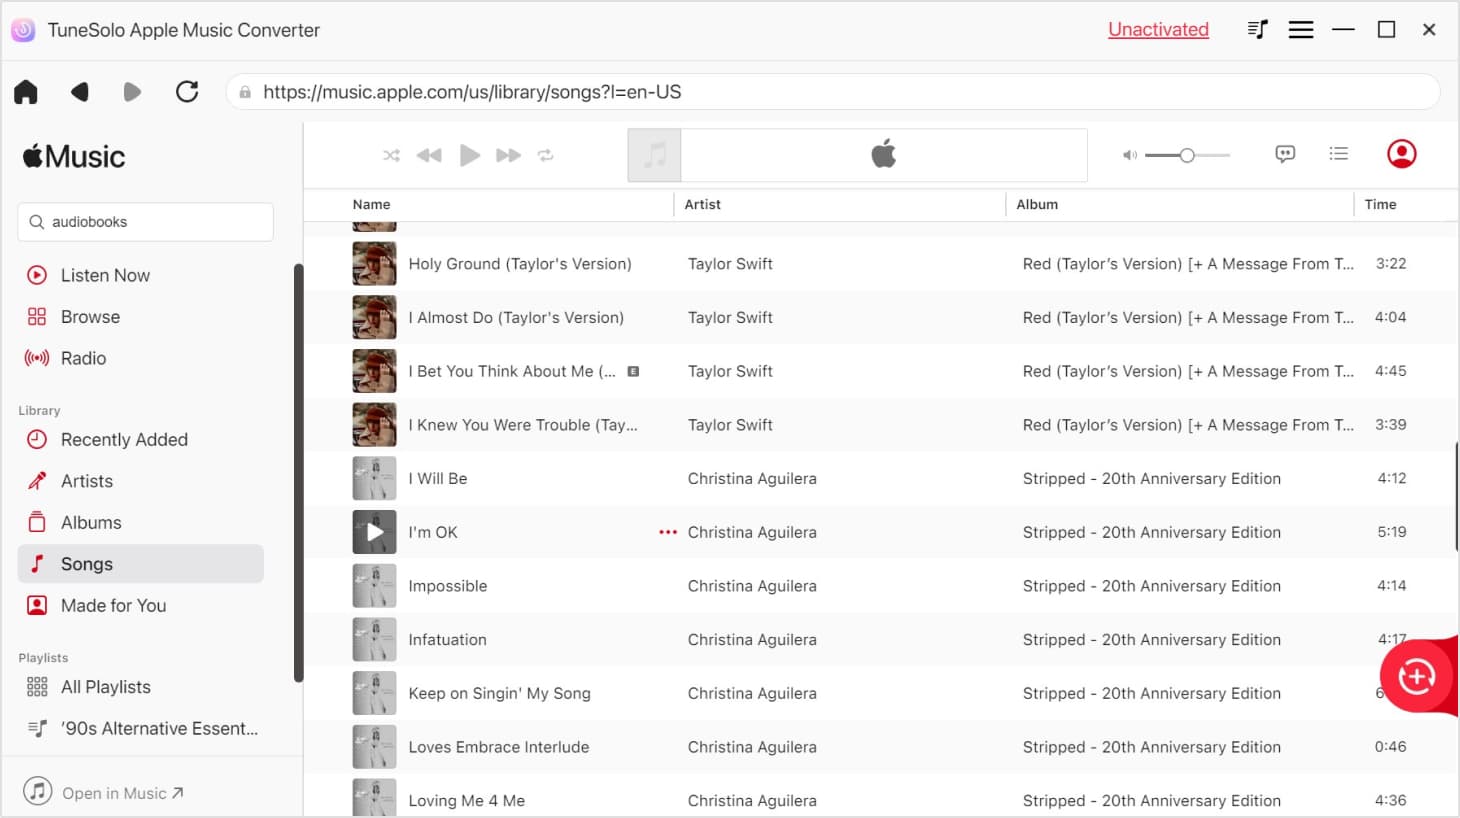Select song Infatuation

tap(447, 640)
